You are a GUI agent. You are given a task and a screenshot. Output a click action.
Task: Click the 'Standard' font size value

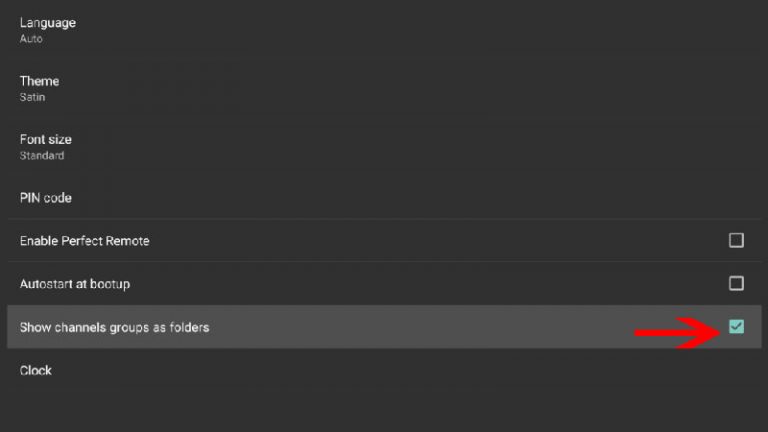(x=42, y=155)
